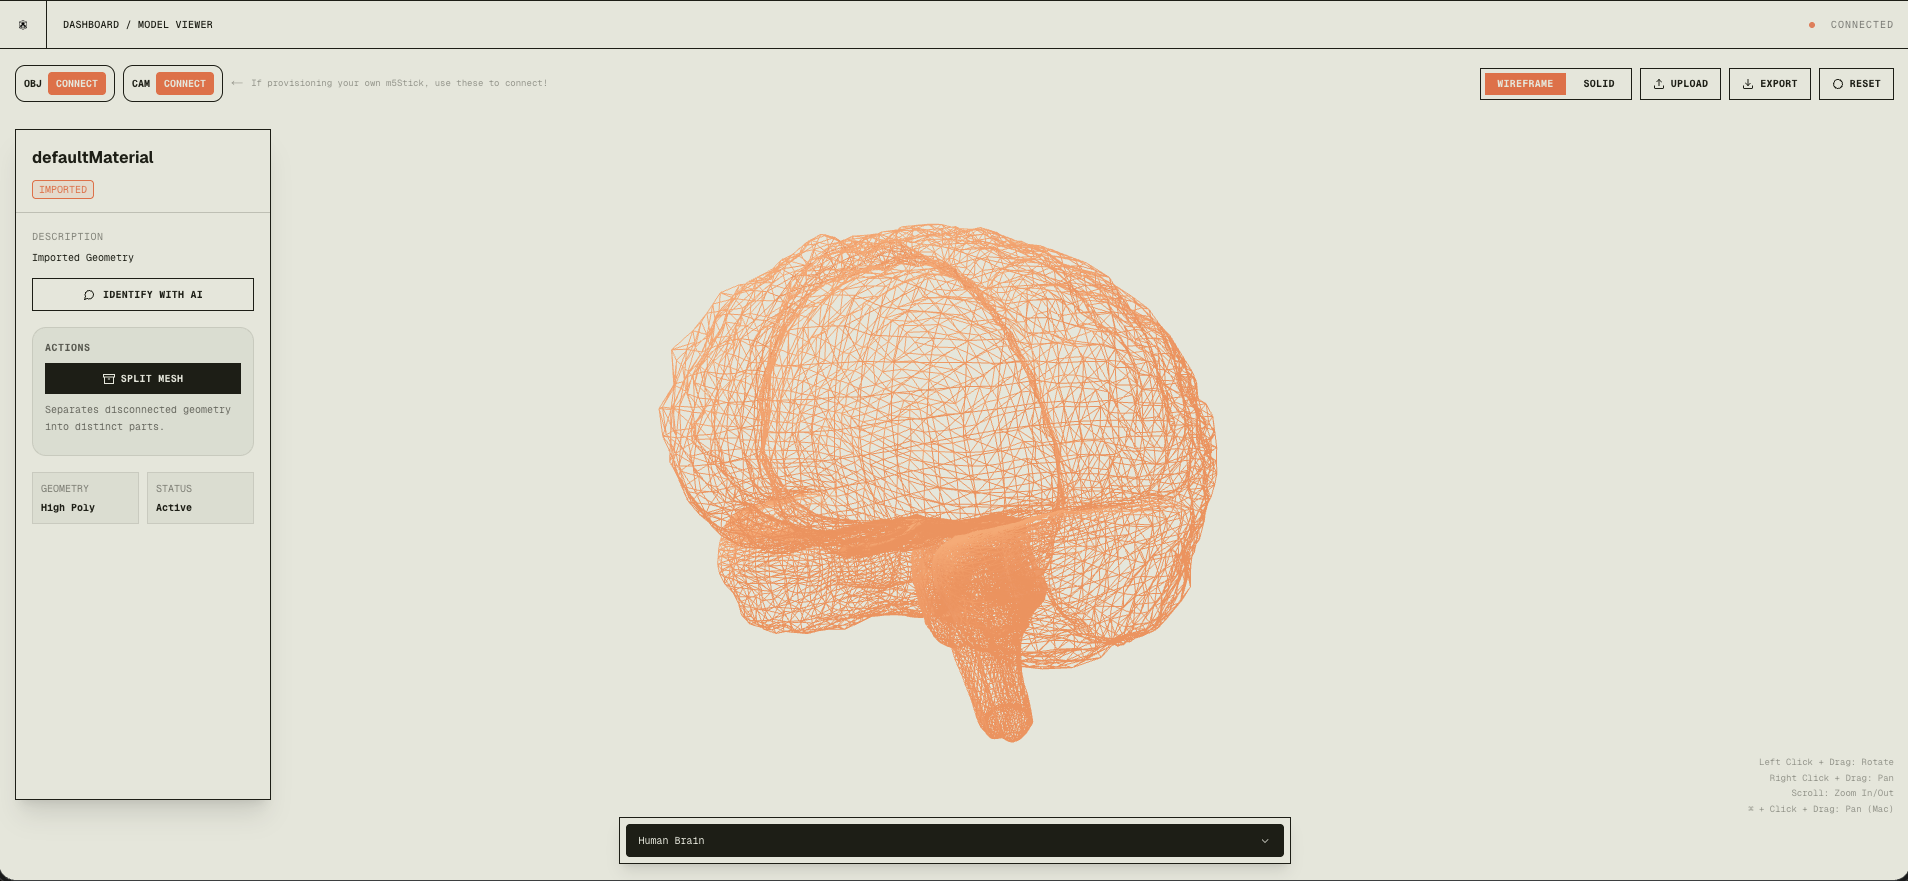Click the app logo icon in top-left corner
Screen dimensions: 1908x881
point(23,25)
